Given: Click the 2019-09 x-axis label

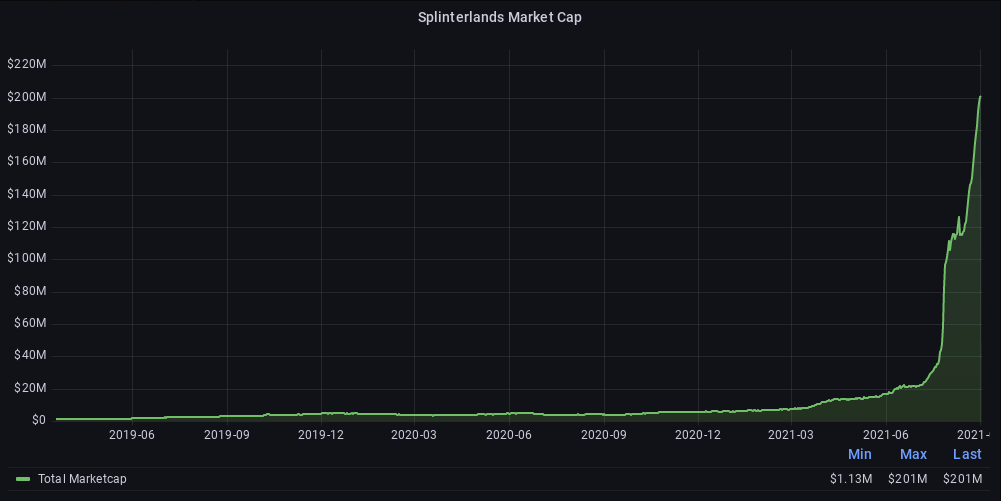Looking at the screenshot, I should click(x=227, y=435).
